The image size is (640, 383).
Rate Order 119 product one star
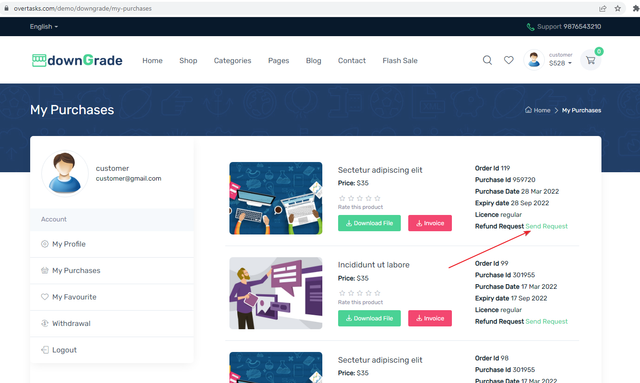(x=342, y=198)
